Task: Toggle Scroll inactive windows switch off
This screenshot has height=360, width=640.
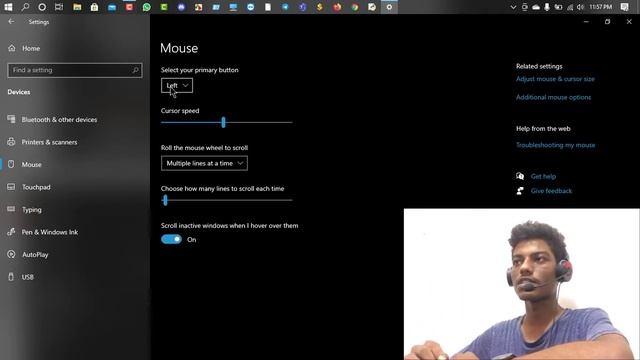Action: (171, 239)
